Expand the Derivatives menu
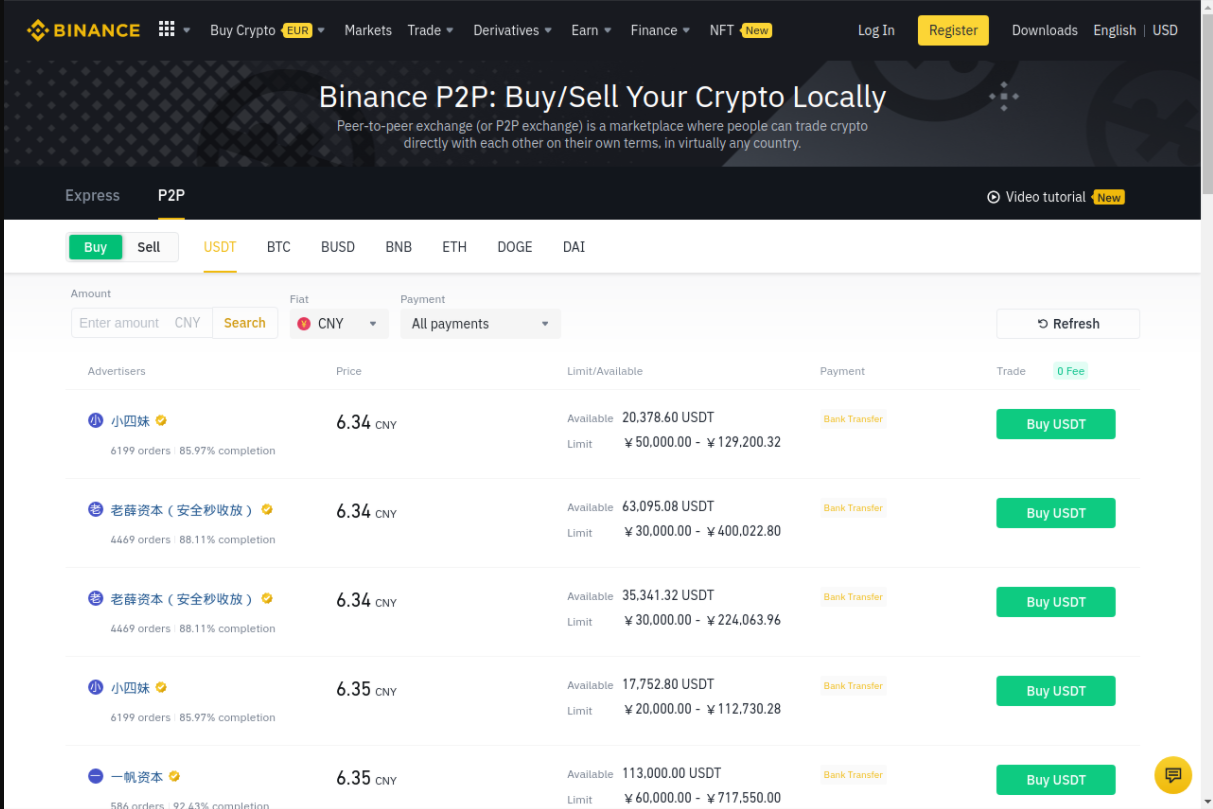 tap(513, 30)
